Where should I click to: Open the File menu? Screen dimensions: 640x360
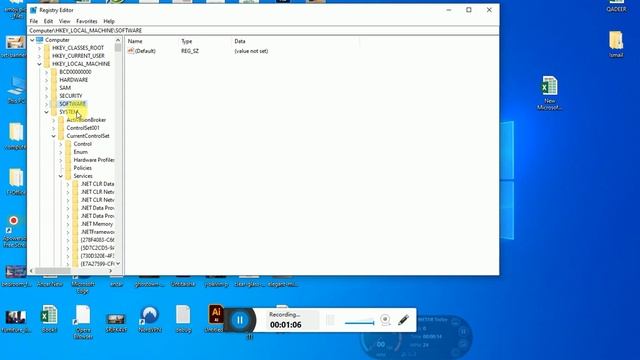click(34, 21)
